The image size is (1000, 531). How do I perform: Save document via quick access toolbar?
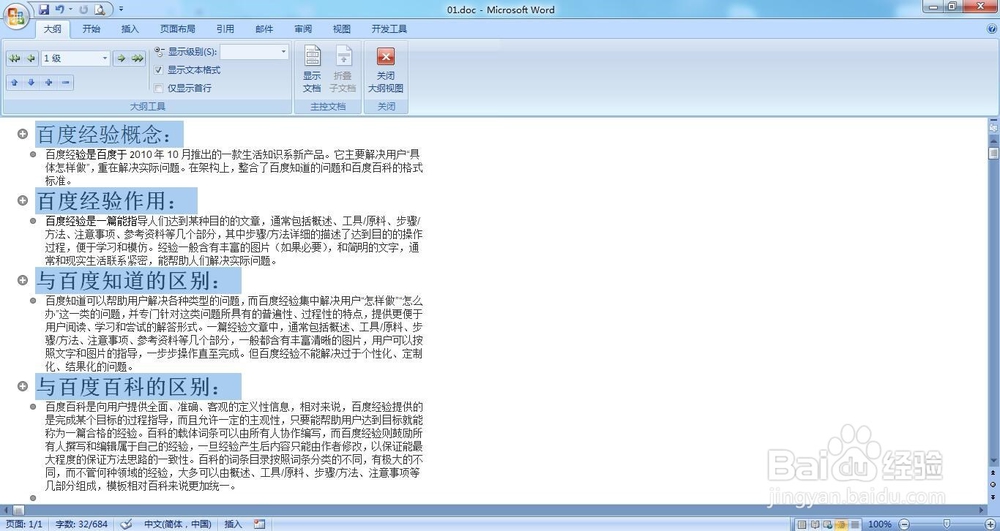[x=44, y=10]
